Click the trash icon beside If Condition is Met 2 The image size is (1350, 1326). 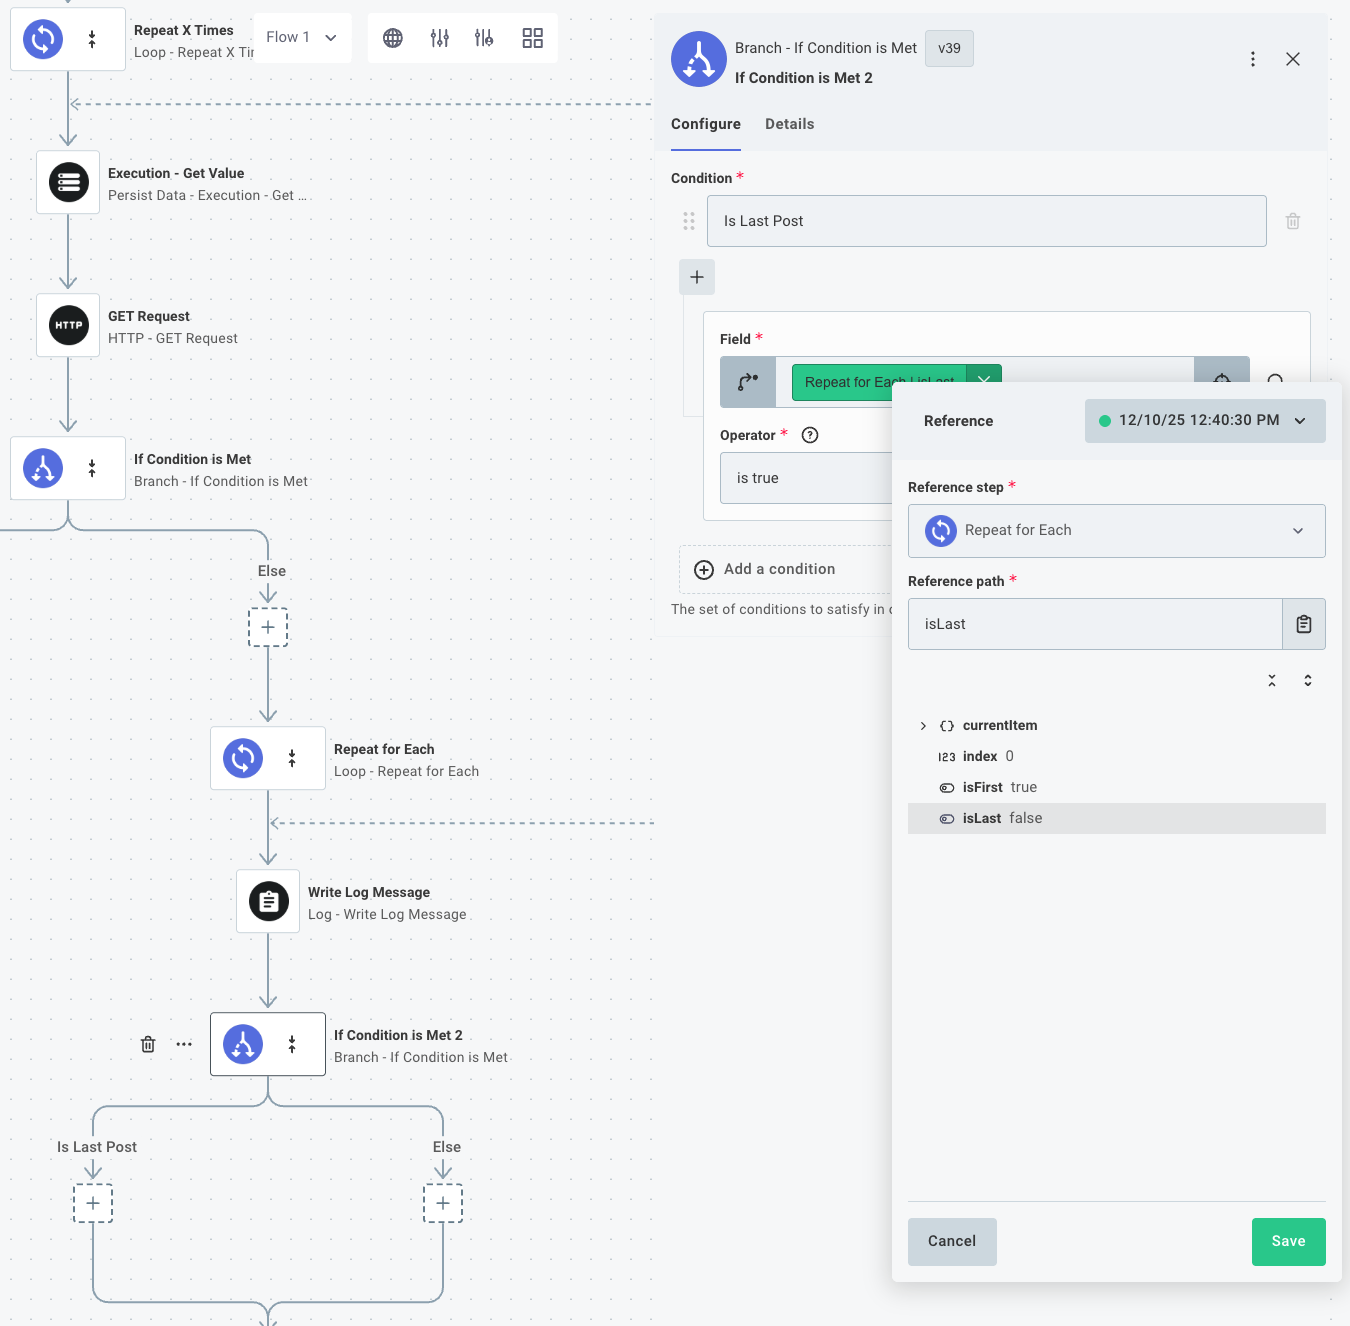click(x=147, y=1044)
